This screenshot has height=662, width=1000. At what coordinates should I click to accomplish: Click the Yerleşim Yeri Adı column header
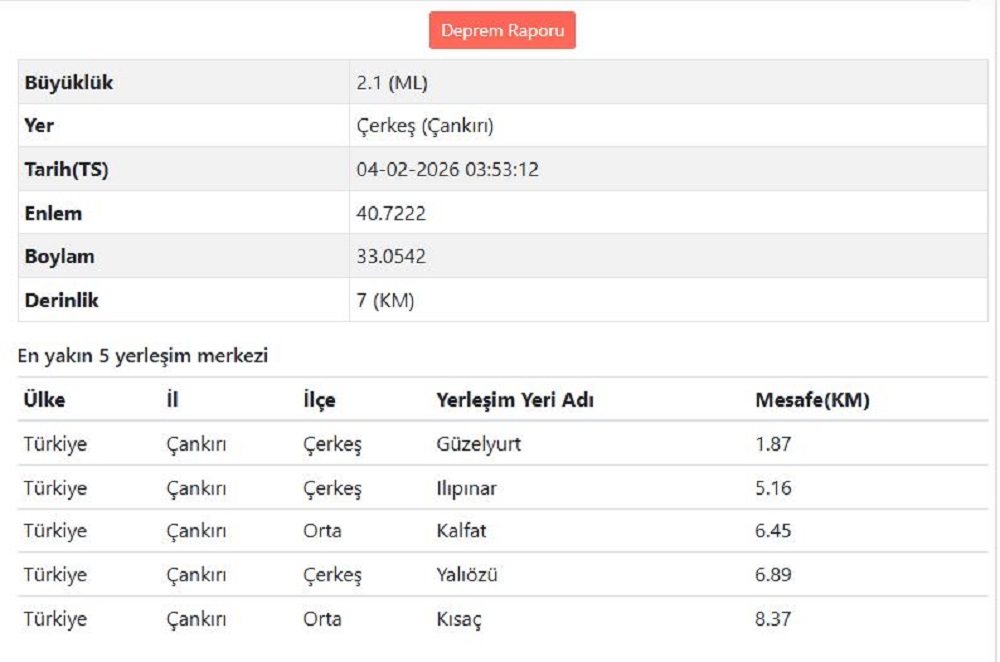[515, 400]
